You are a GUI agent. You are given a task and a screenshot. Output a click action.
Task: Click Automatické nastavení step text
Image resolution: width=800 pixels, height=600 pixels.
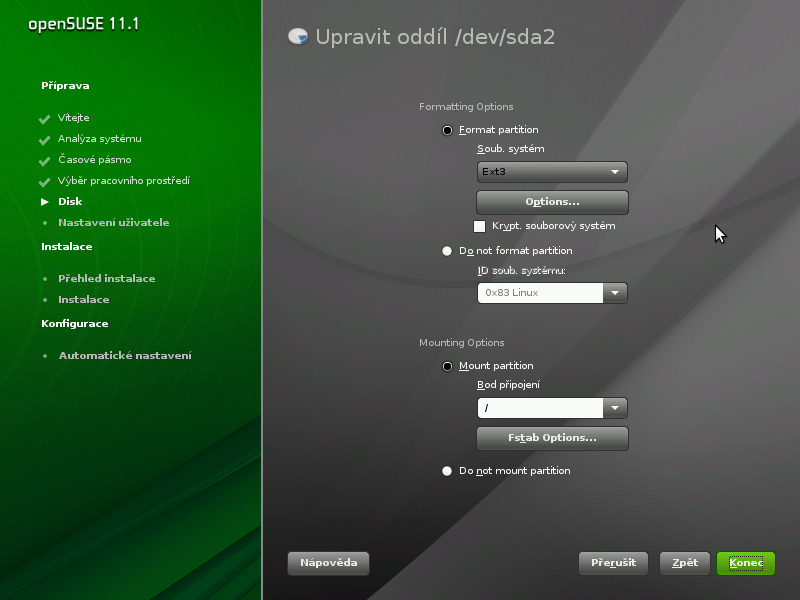126,356
